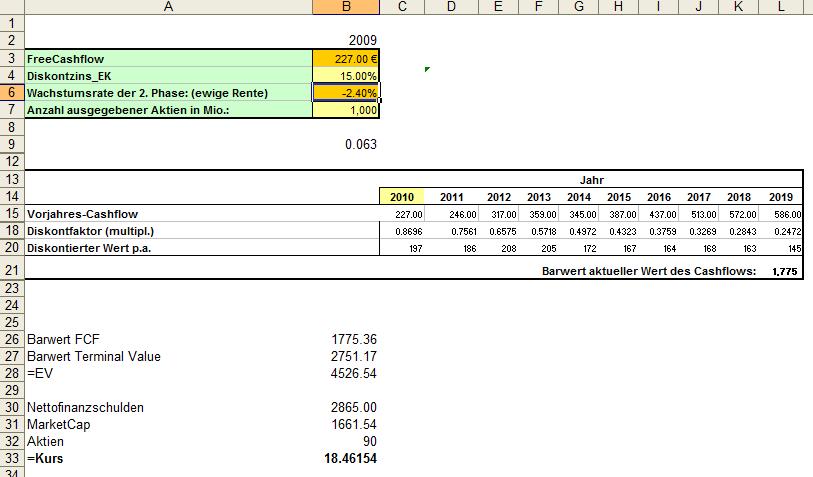Image resolution: width=813 pixels, height=477 pixels.
Task: Select the Barwert Terminal Value 2751.17 cell
Action: pos(346,356)
